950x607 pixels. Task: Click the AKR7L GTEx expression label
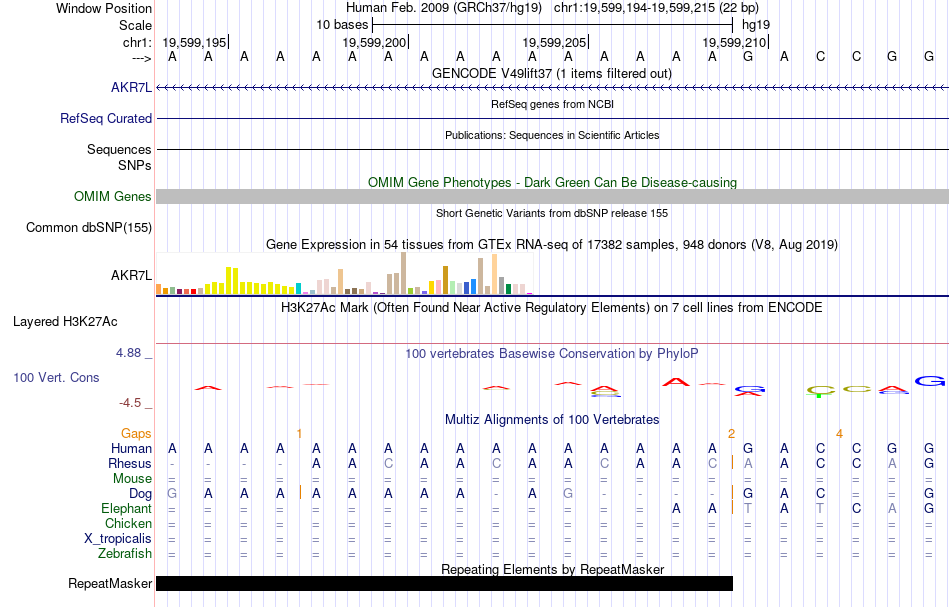131,275
